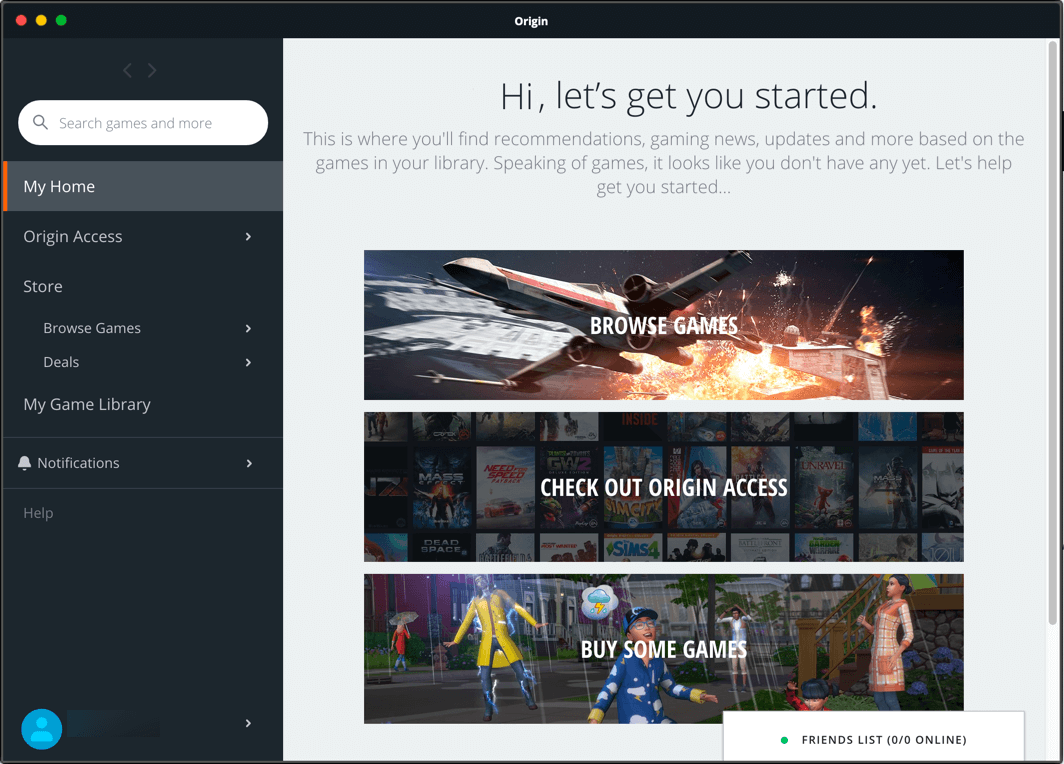Expand the Origin Access chevron

(x=248, y=236)
